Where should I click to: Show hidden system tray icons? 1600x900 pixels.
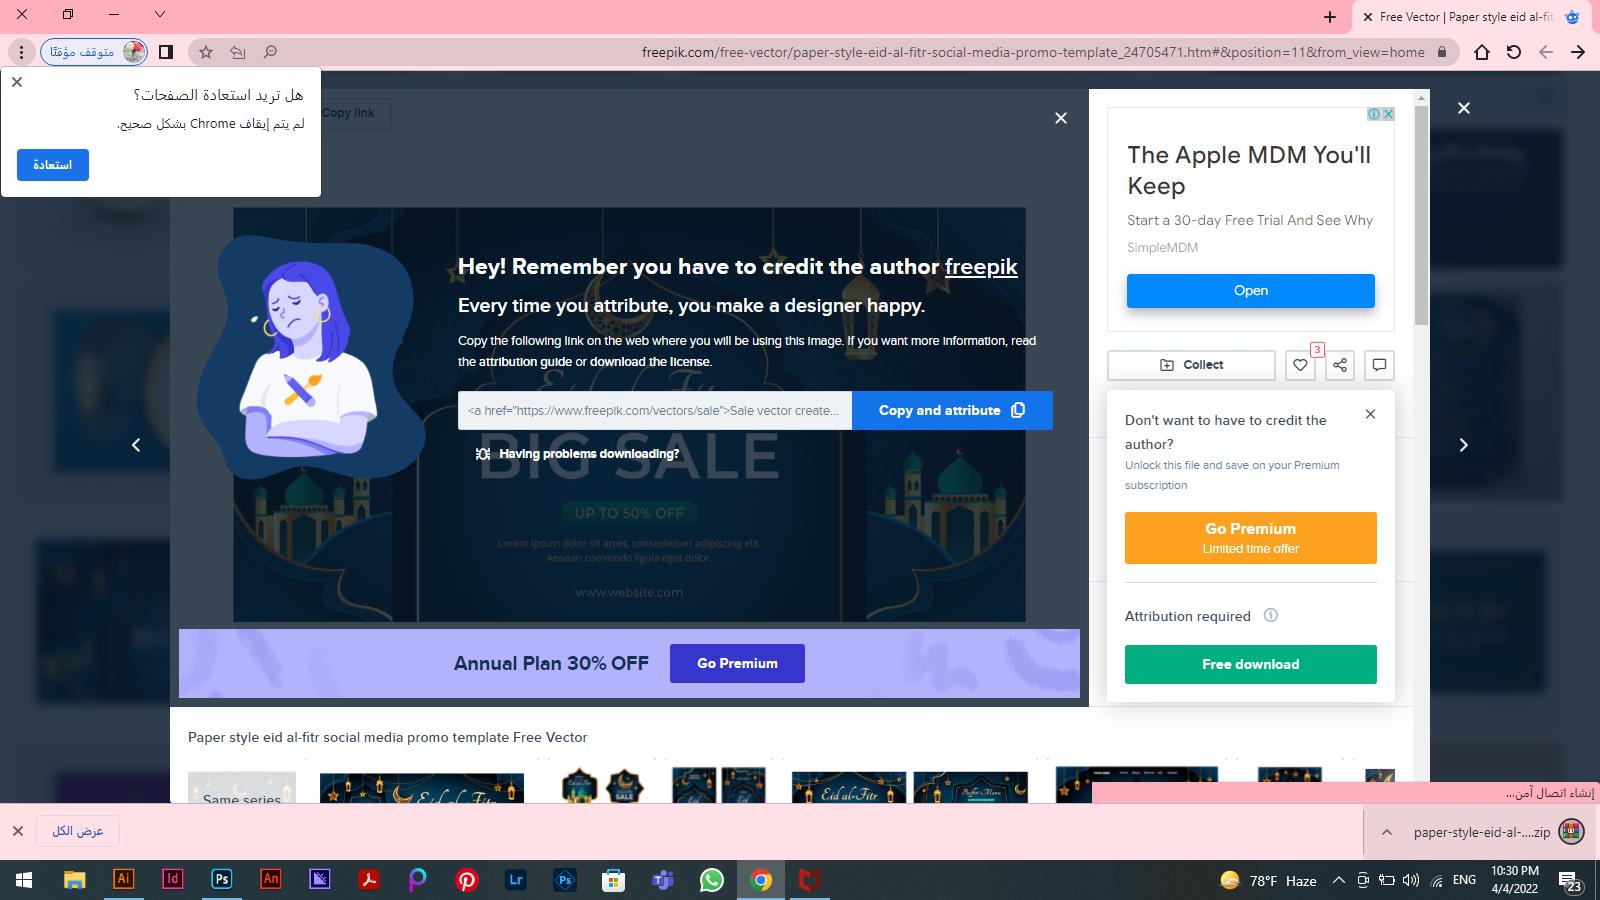coord(1339,881)
